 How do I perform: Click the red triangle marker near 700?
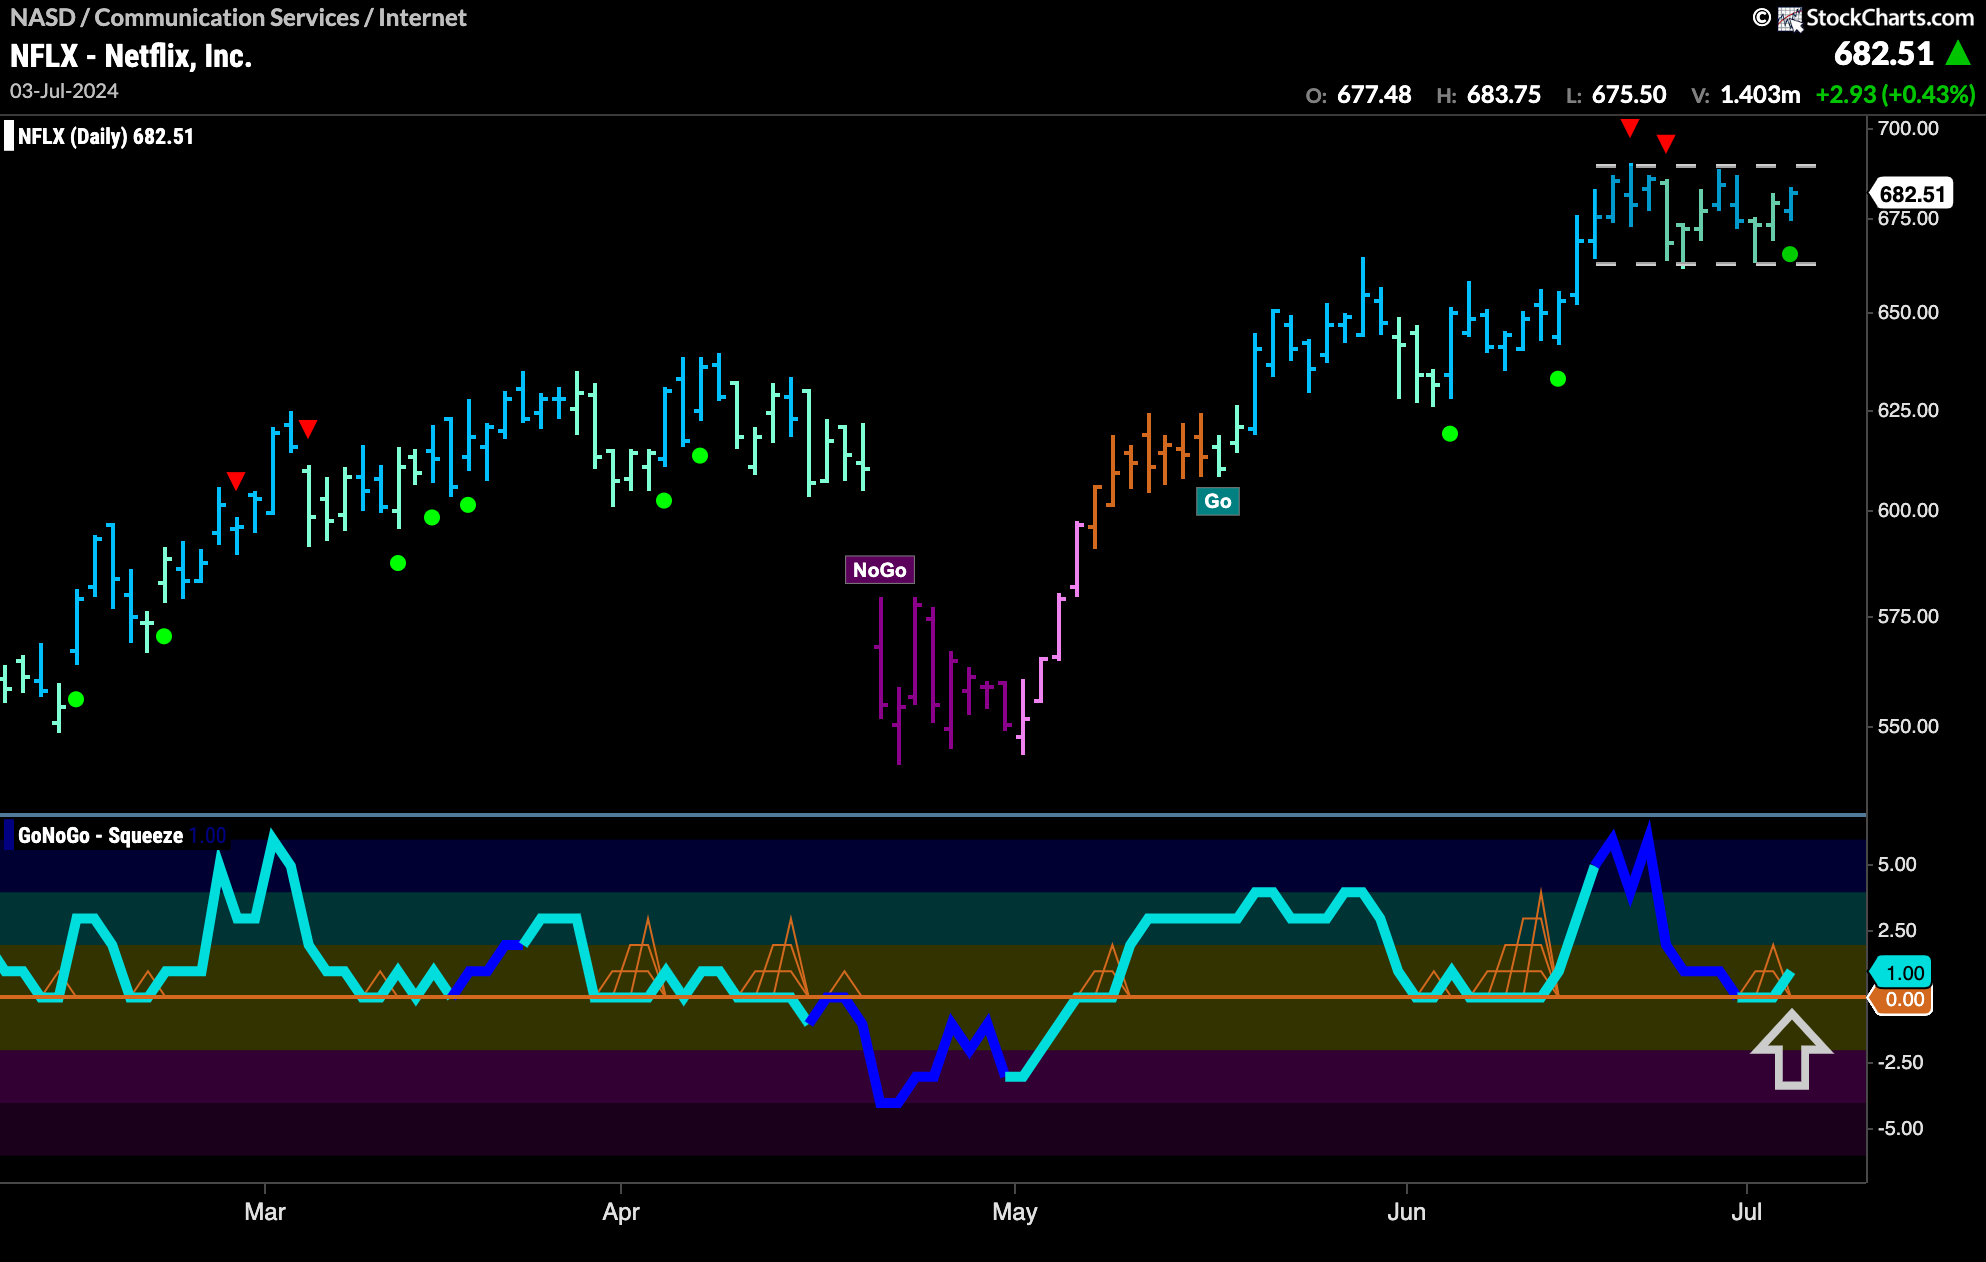[x=1630, y=128]
